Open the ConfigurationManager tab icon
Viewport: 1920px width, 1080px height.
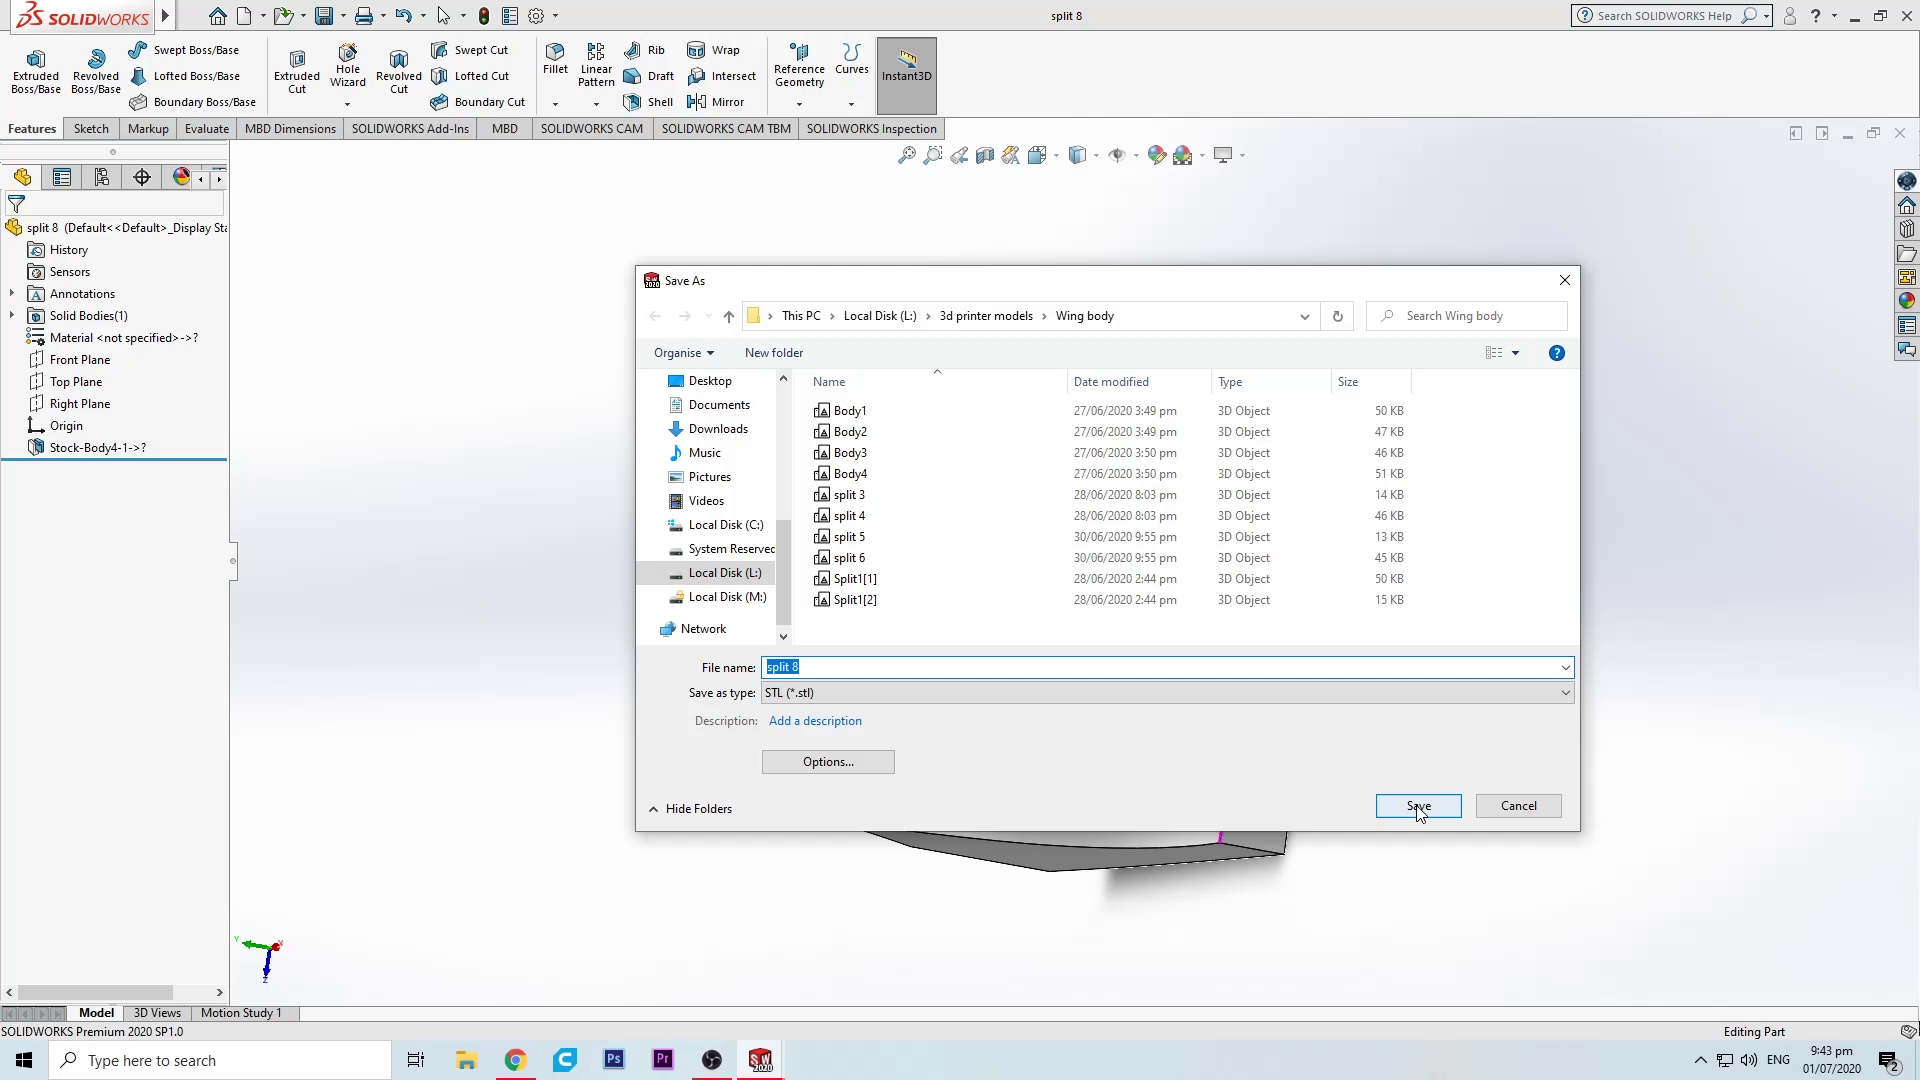[x=102, y=177]
